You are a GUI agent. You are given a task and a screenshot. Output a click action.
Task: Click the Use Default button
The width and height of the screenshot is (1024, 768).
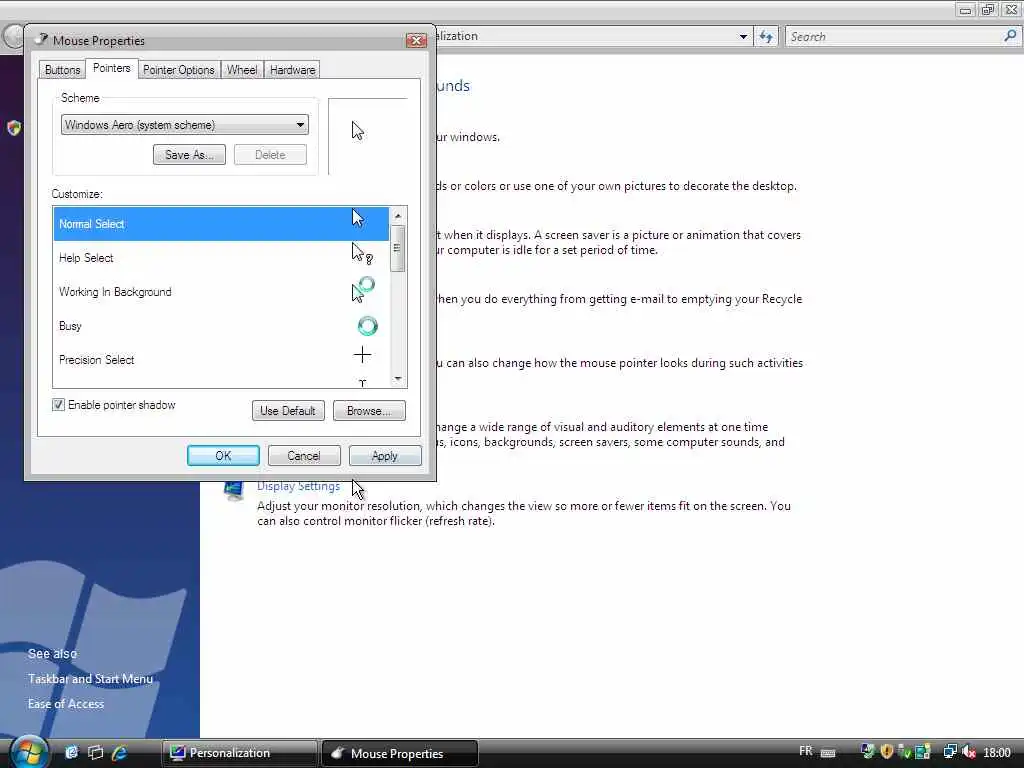coord(288,411)
